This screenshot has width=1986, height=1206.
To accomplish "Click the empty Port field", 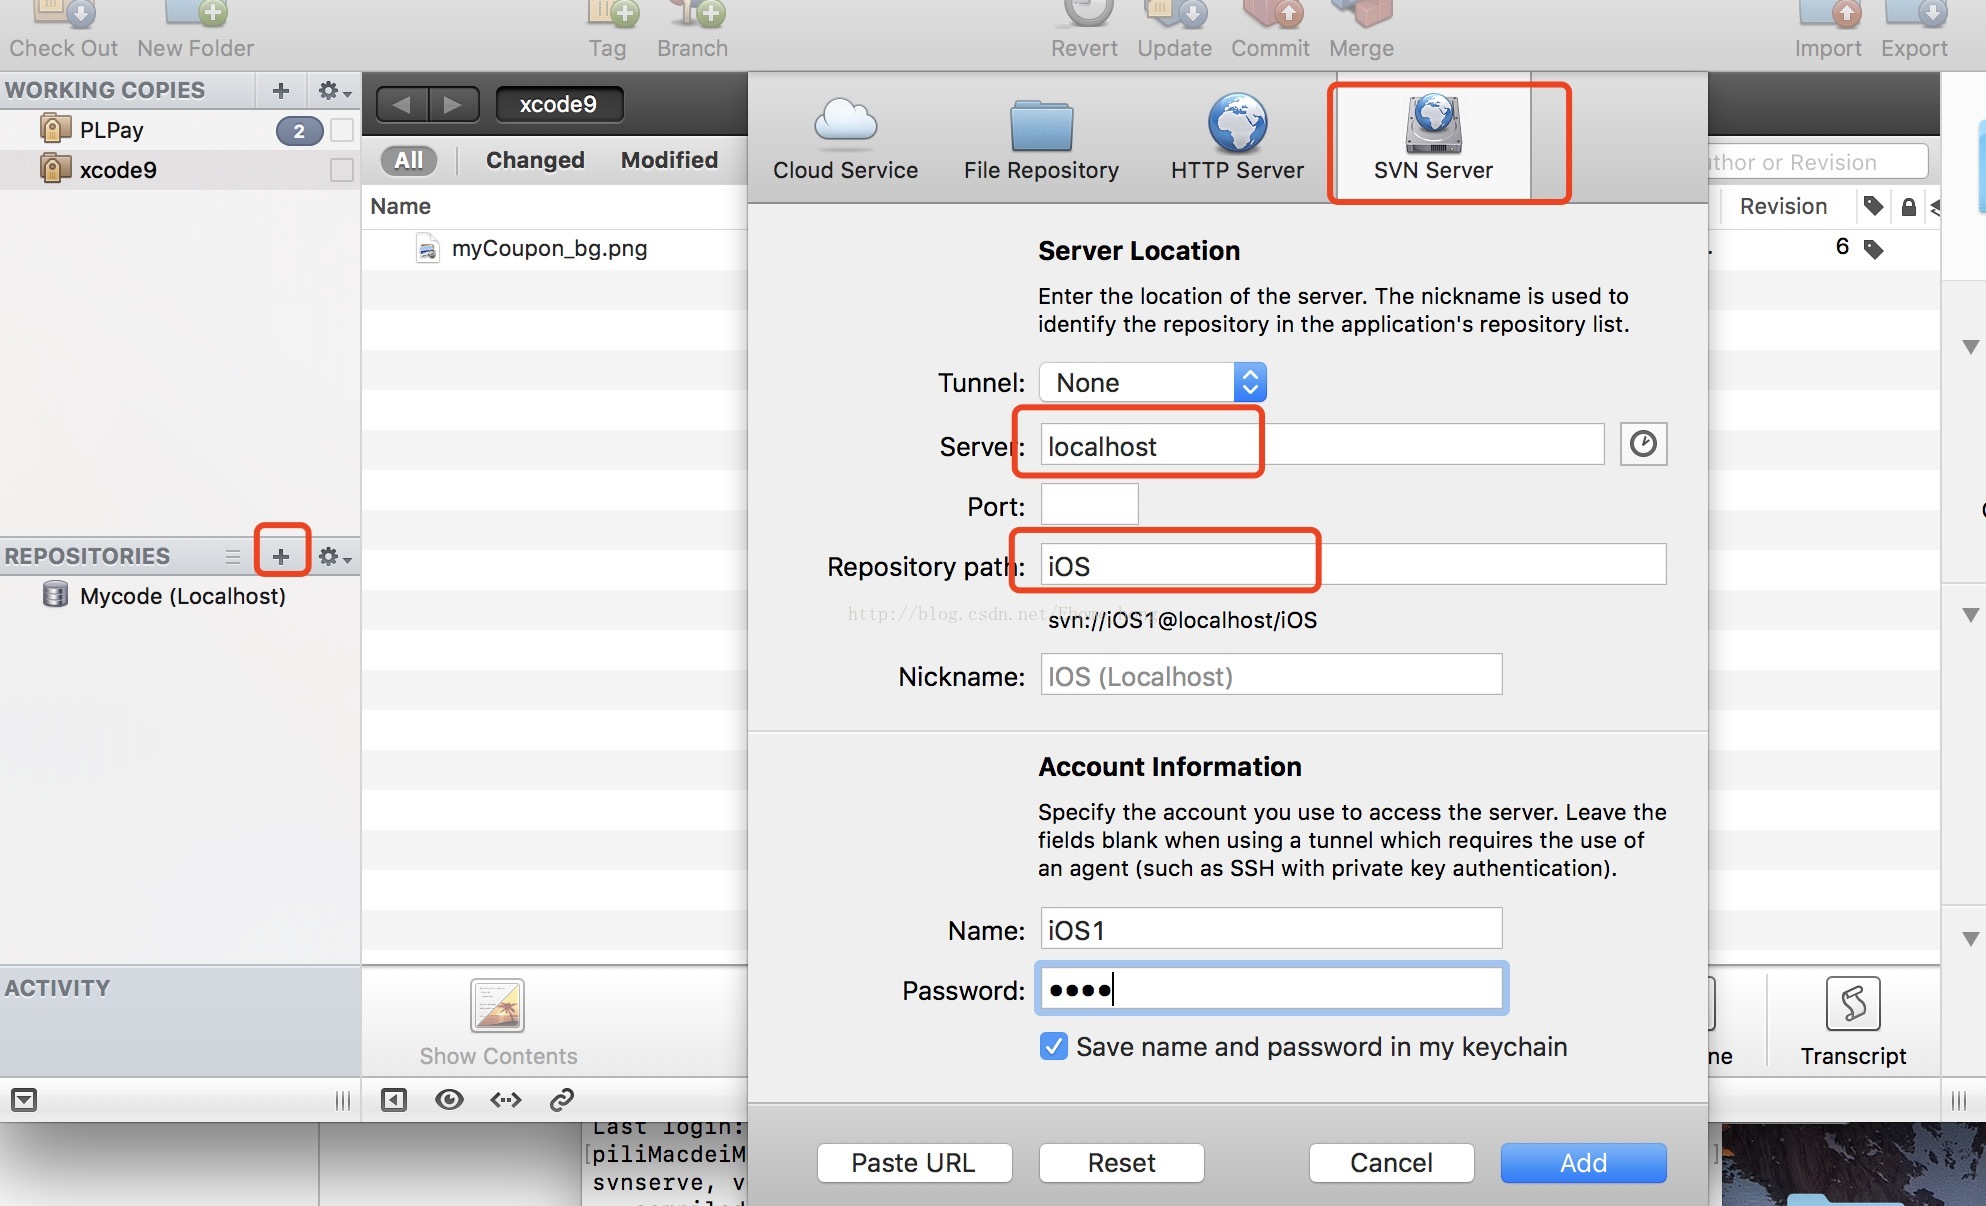I will click(x=1089, y=505).
